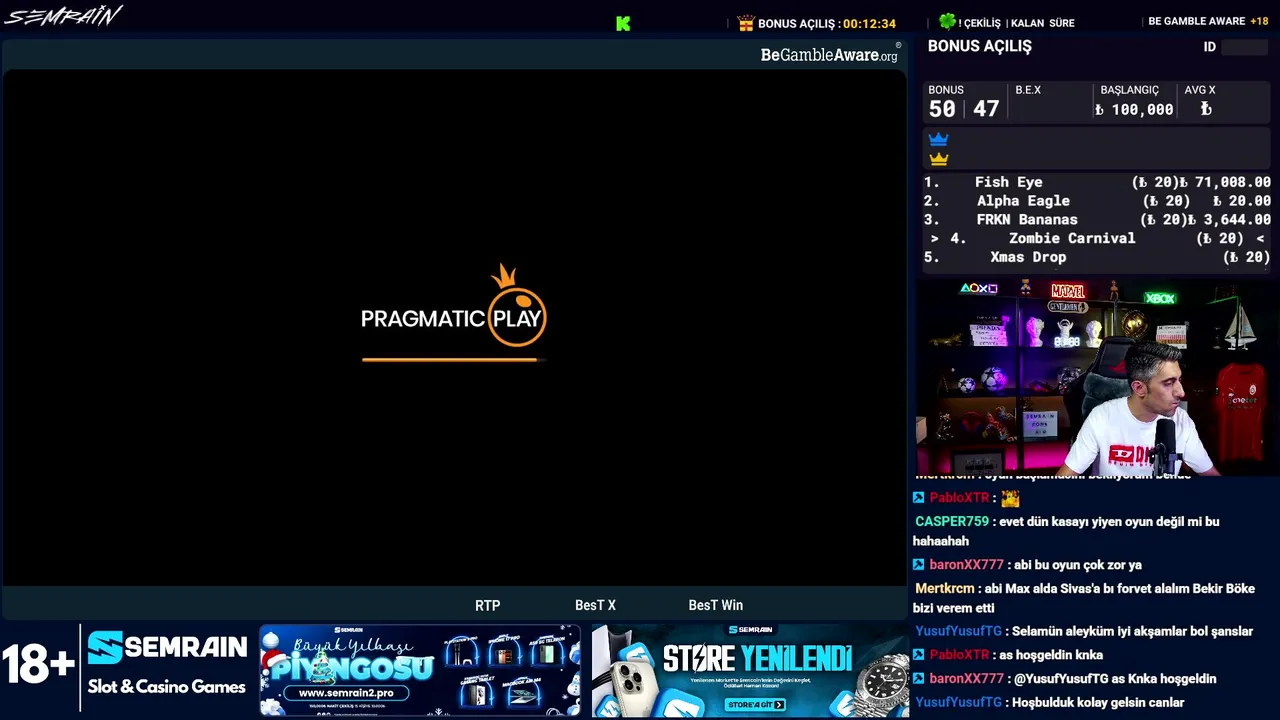Open username Mertkrcm on 'abi Max alda' message
The image size is (1280, 720).
[x=944, y=588]
